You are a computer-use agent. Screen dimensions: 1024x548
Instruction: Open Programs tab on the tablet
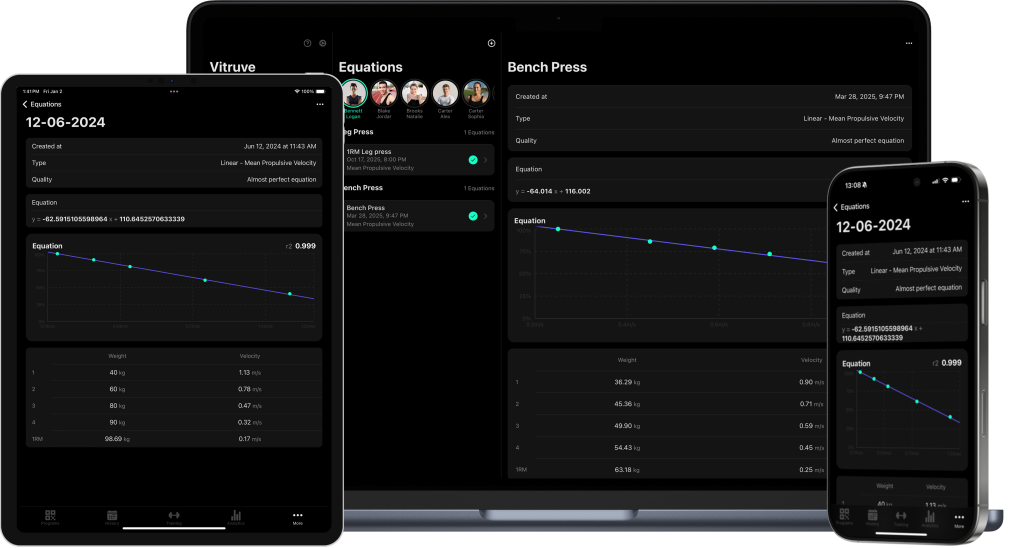(50, 517)
